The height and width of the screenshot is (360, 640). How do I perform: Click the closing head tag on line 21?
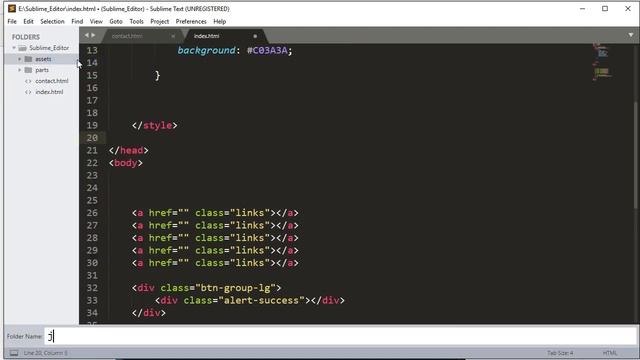click(129, 150)
